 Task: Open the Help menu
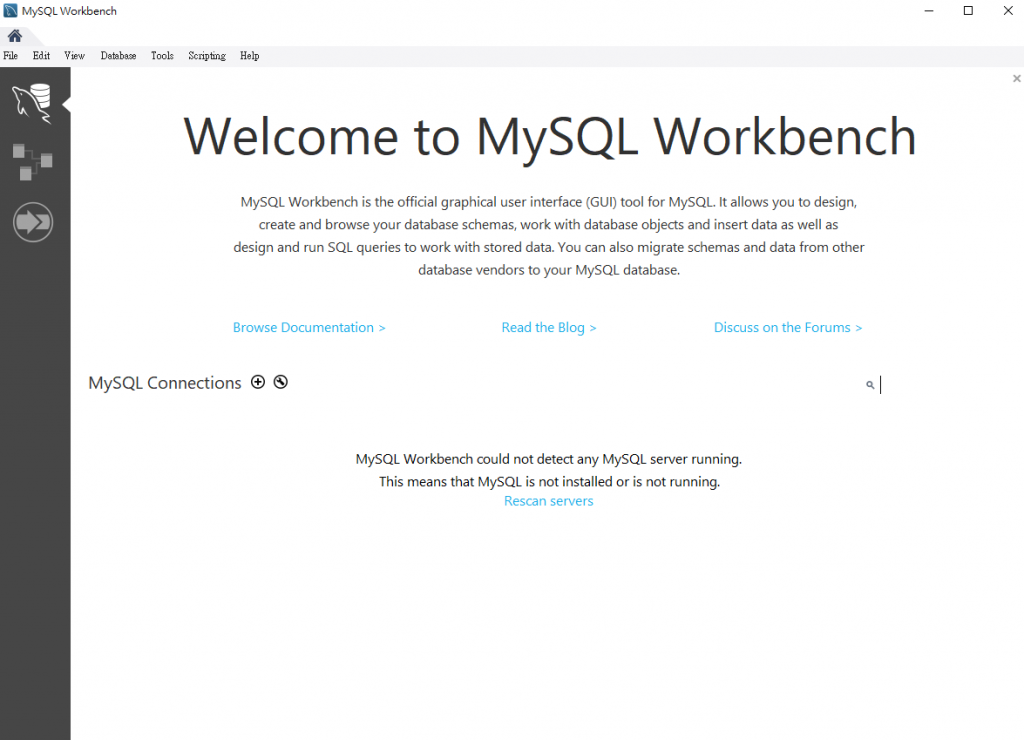[249, 56]
